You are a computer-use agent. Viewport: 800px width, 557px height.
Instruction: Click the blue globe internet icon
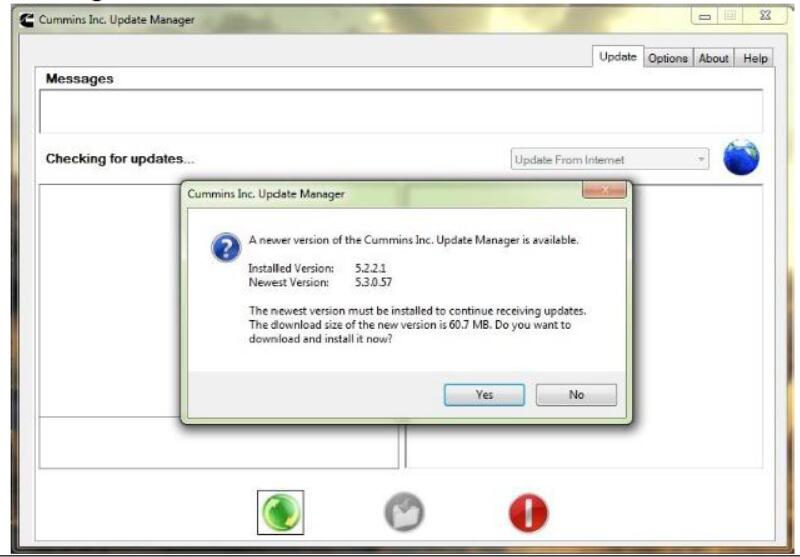point(741,157)
